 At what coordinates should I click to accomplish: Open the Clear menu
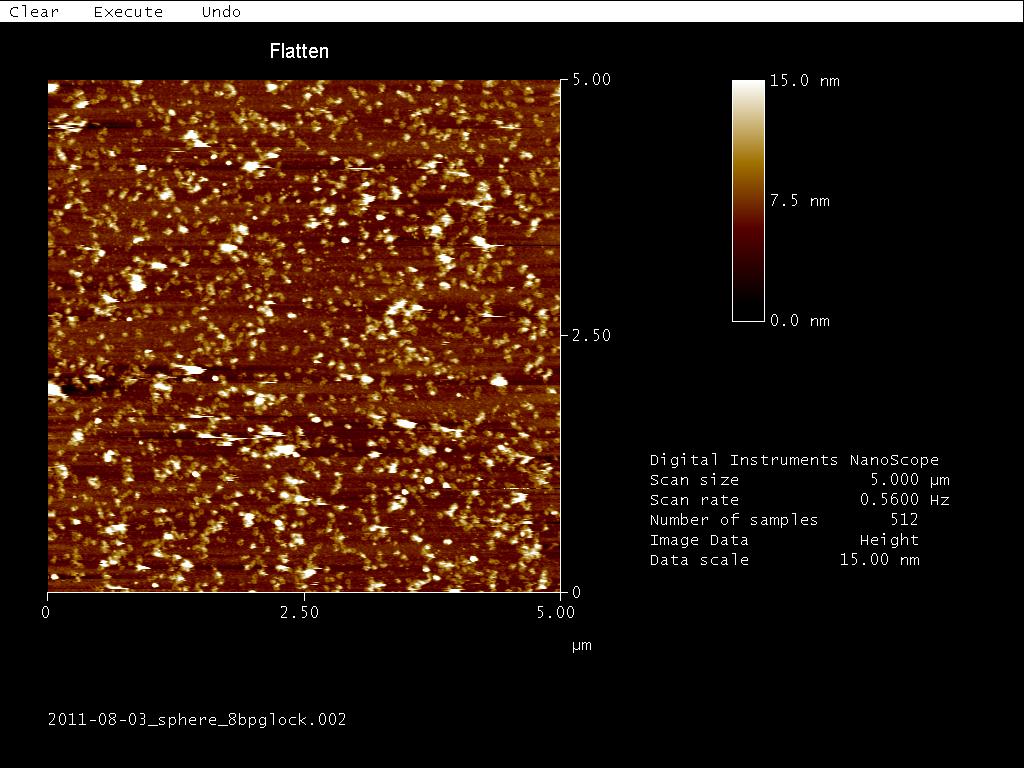34,12
